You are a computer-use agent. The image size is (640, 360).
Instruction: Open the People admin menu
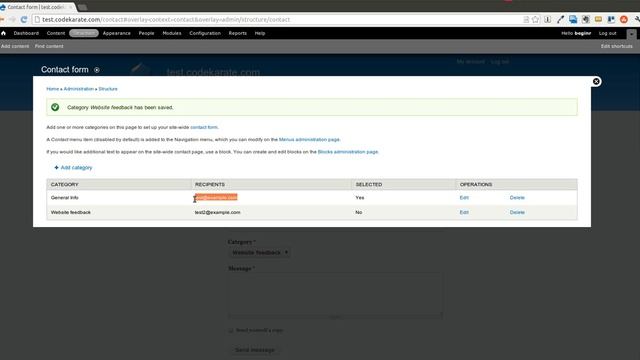[147, 33]
